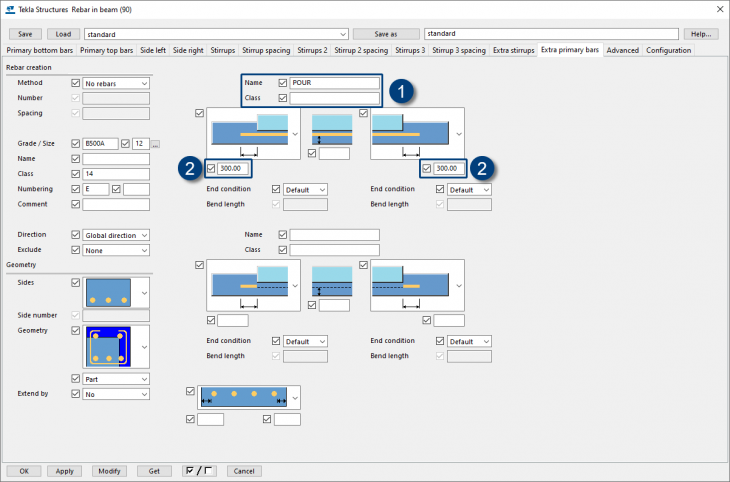Click the Numbering prefix field containing E
730x482 pixels.
[x=96, y=189]
